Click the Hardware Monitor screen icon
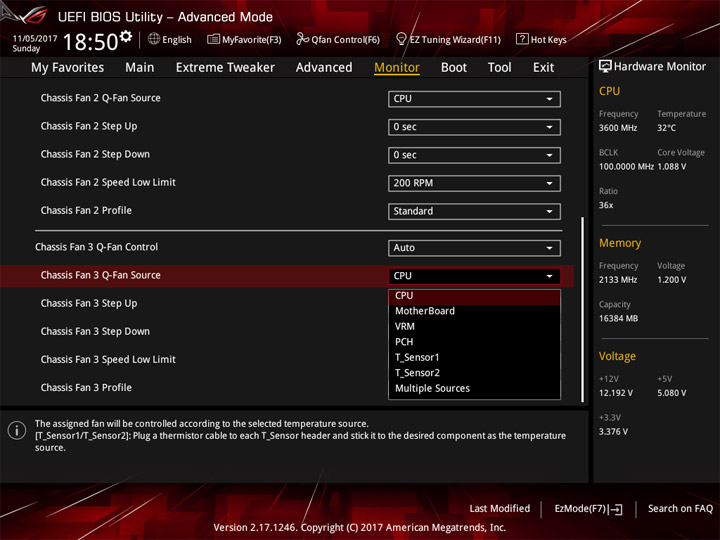 pos(605,66)
